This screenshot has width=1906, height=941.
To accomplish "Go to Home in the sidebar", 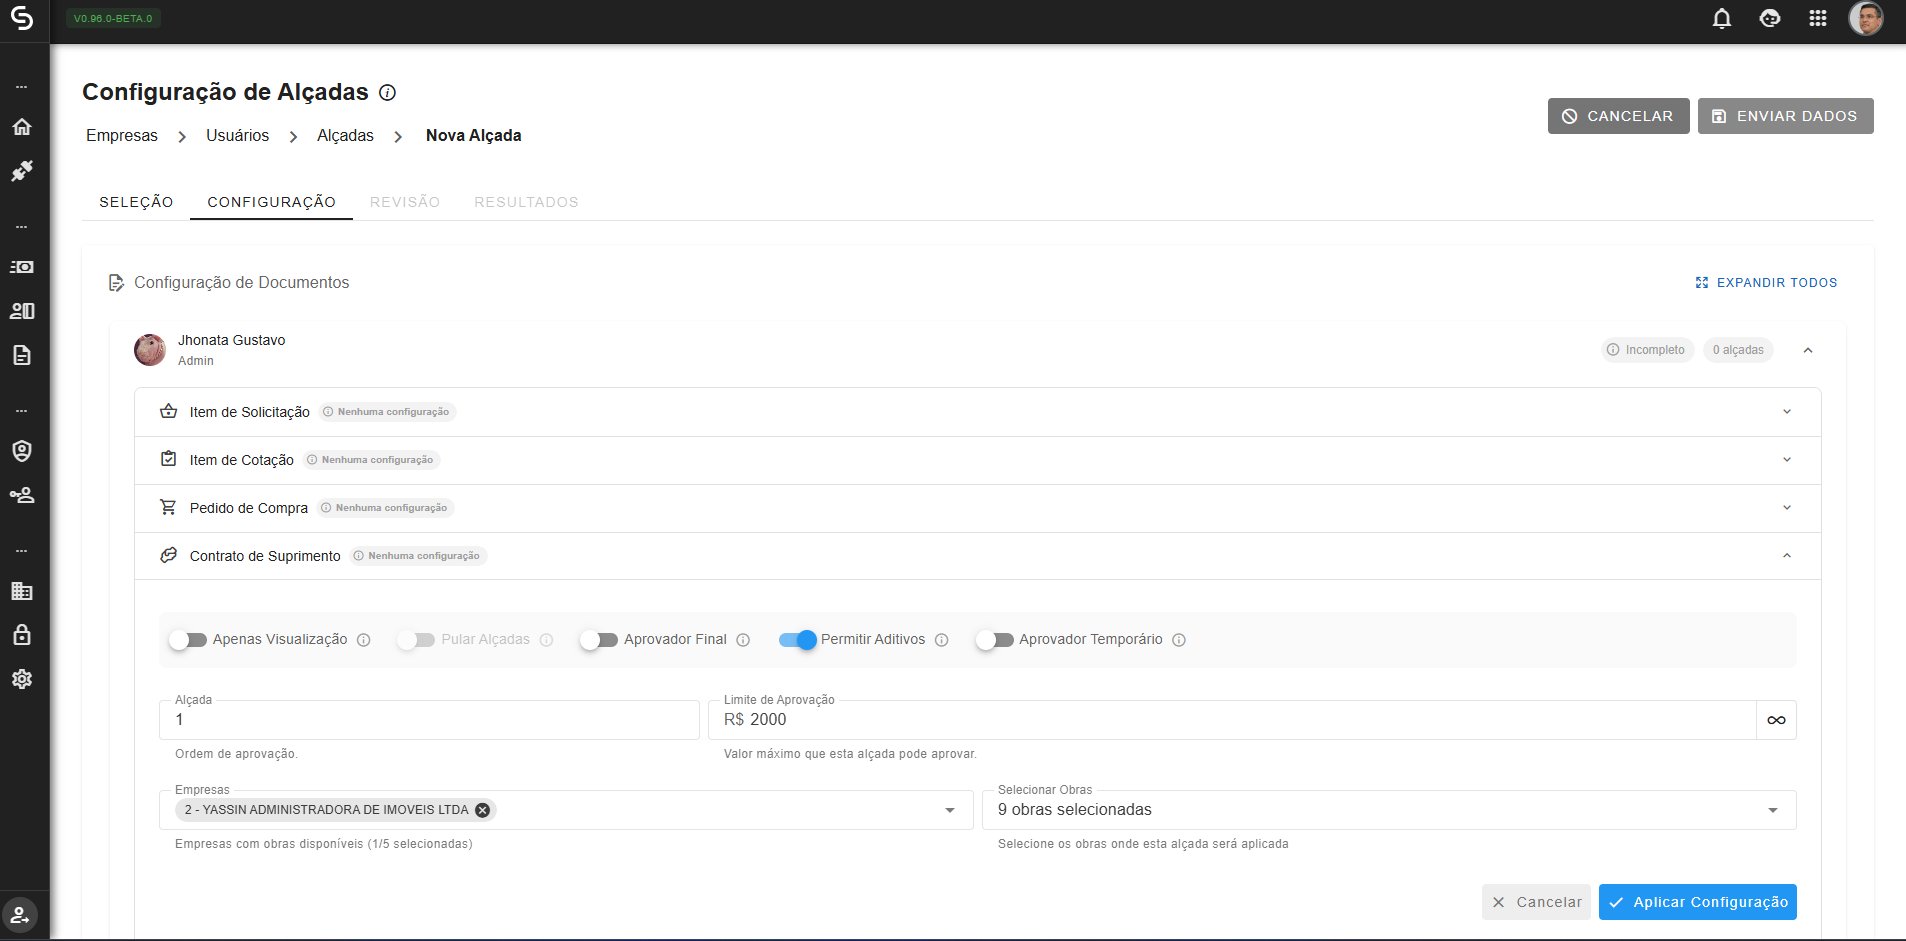I will [21, 127].
